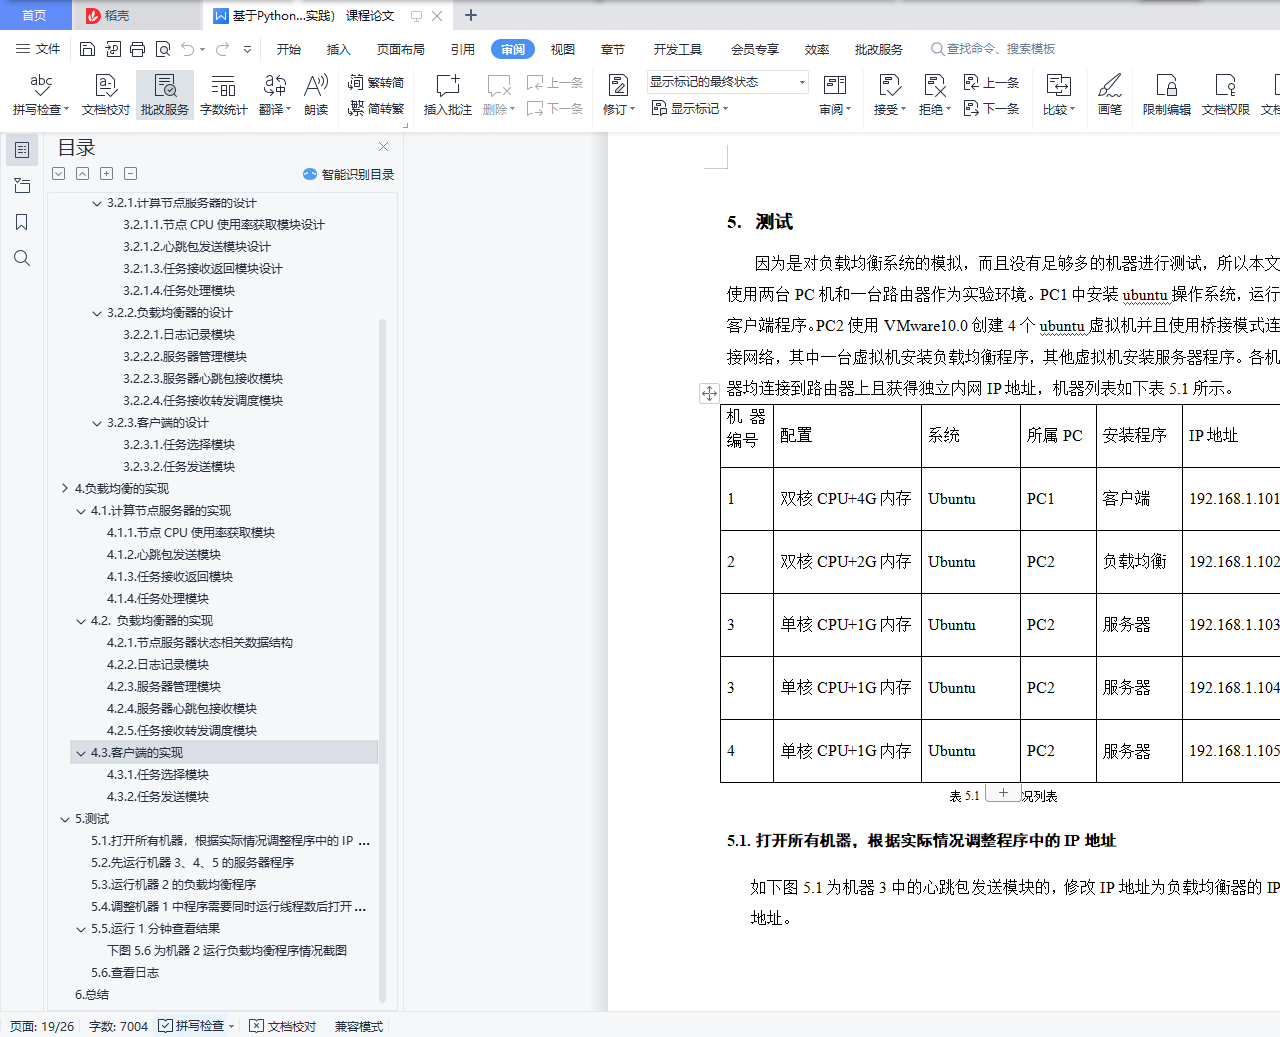Go to 上一条 revision beside 拒绝
Viewport: 1280px width, 1037px height.
click(991, 82)
